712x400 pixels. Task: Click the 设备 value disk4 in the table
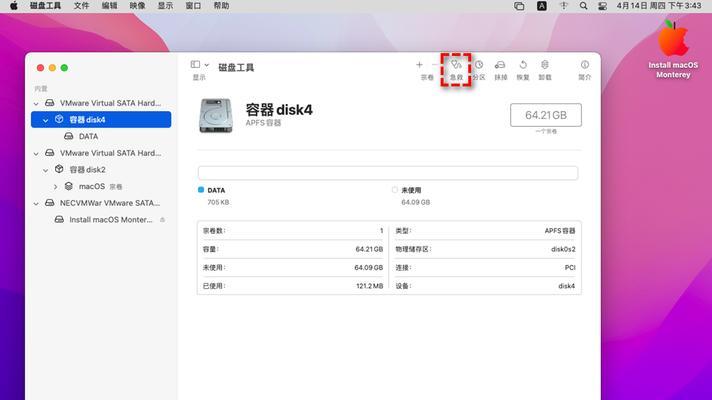pyautogui.click(x=567, y=286)
